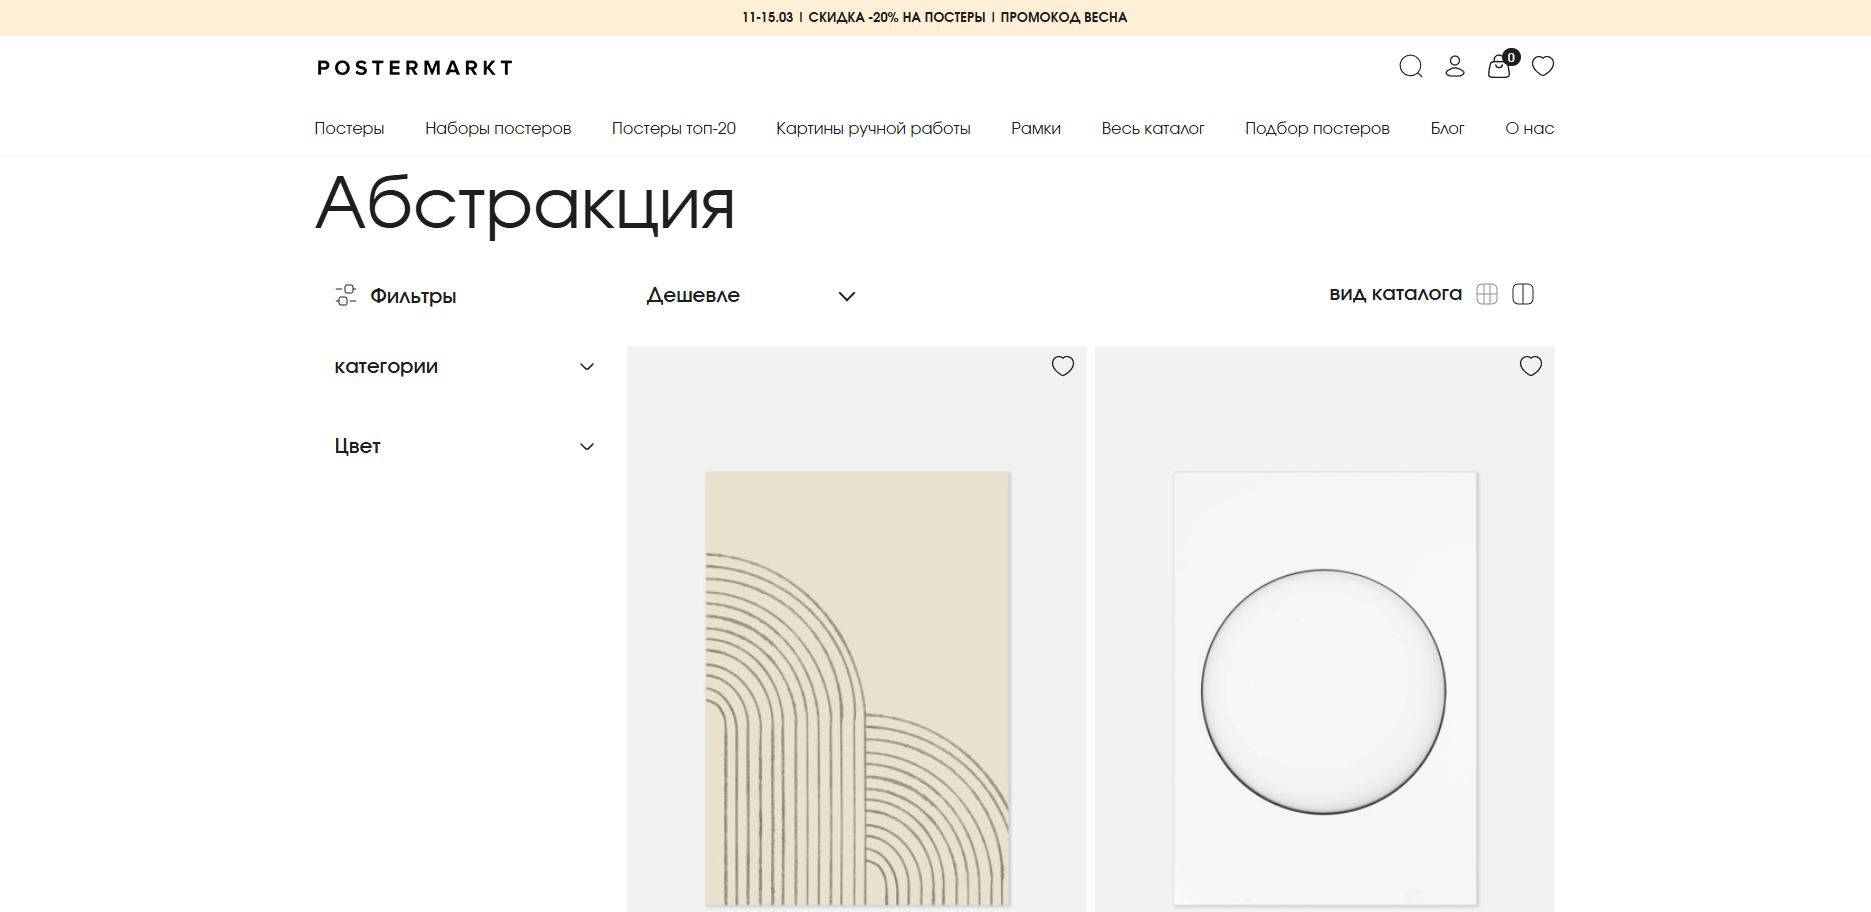The height and width of the screenshot is (912, 1871).
Task: Go to the Блог page
Action: tap(1448, 128)
